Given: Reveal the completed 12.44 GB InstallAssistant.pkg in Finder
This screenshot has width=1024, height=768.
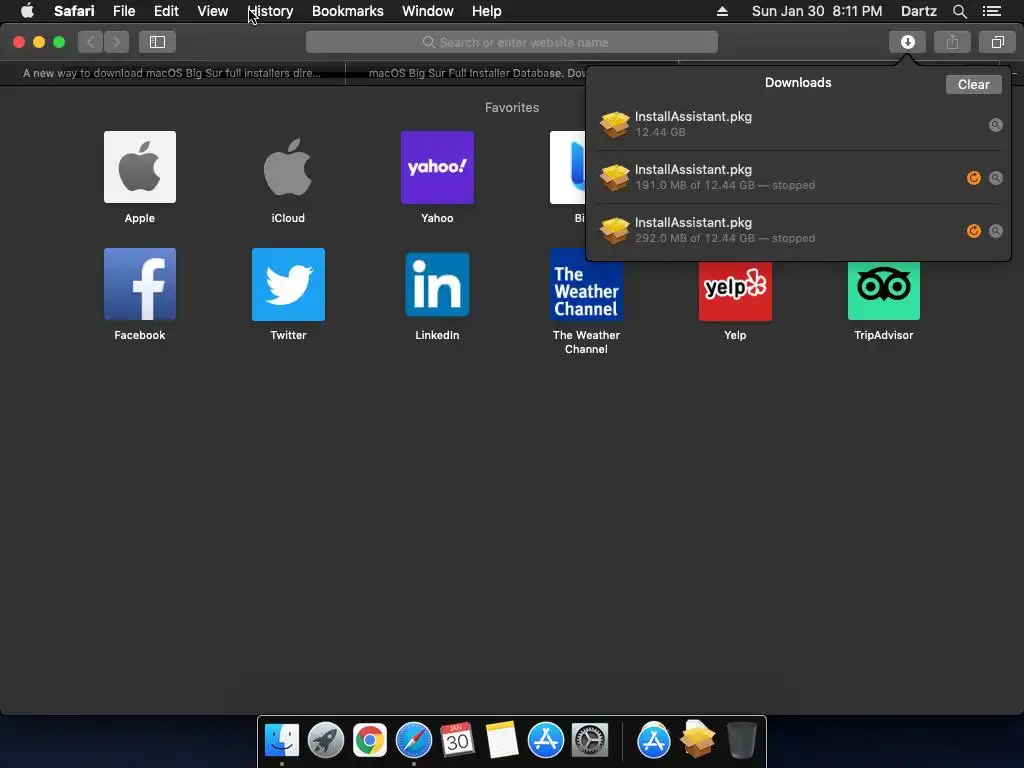Looking at the screenshot, I should pyautogui.click(x=995, y=125).
